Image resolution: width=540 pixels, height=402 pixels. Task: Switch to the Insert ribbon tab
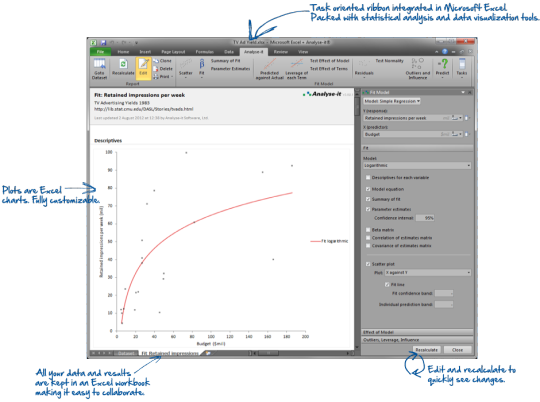pyautogui.click(x=145, y=52)
